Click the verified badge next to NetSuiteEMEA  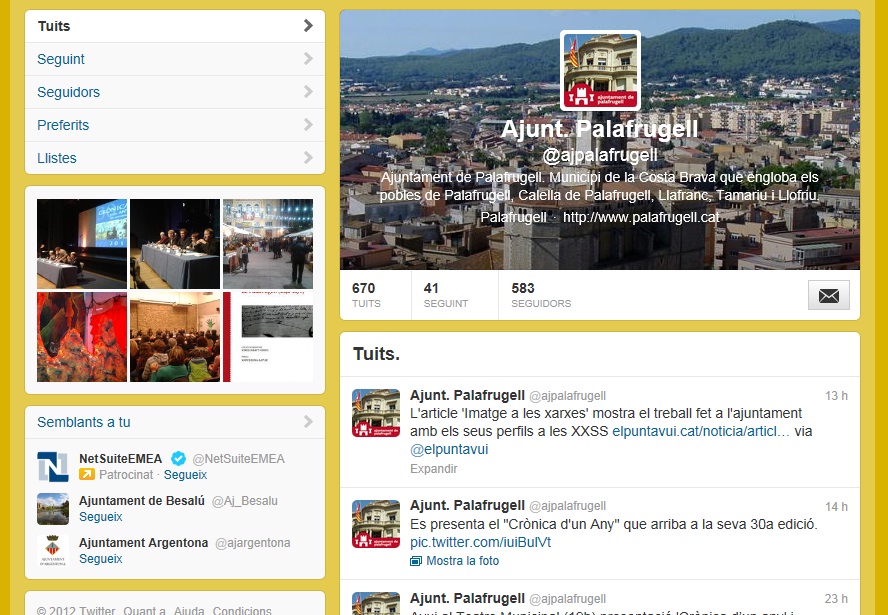(x=178, y=458)
